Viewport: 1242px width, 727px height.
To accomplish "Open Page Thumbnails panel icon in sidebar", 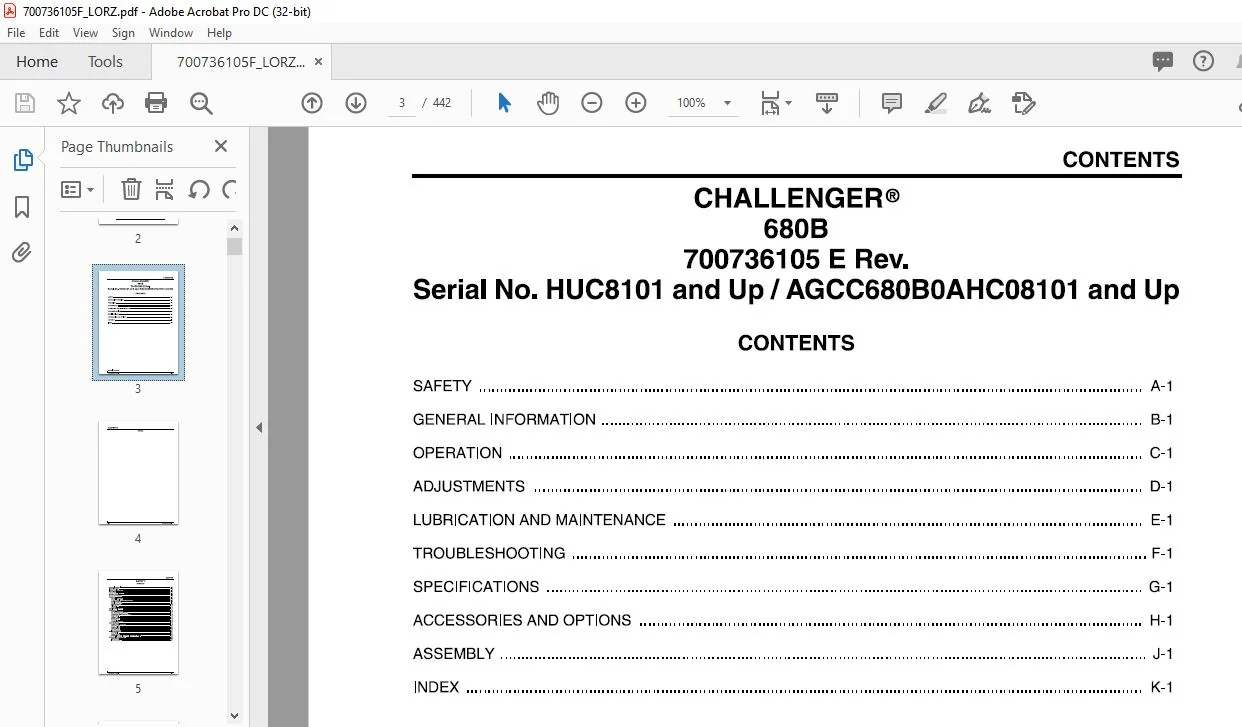I will [22, 160].
